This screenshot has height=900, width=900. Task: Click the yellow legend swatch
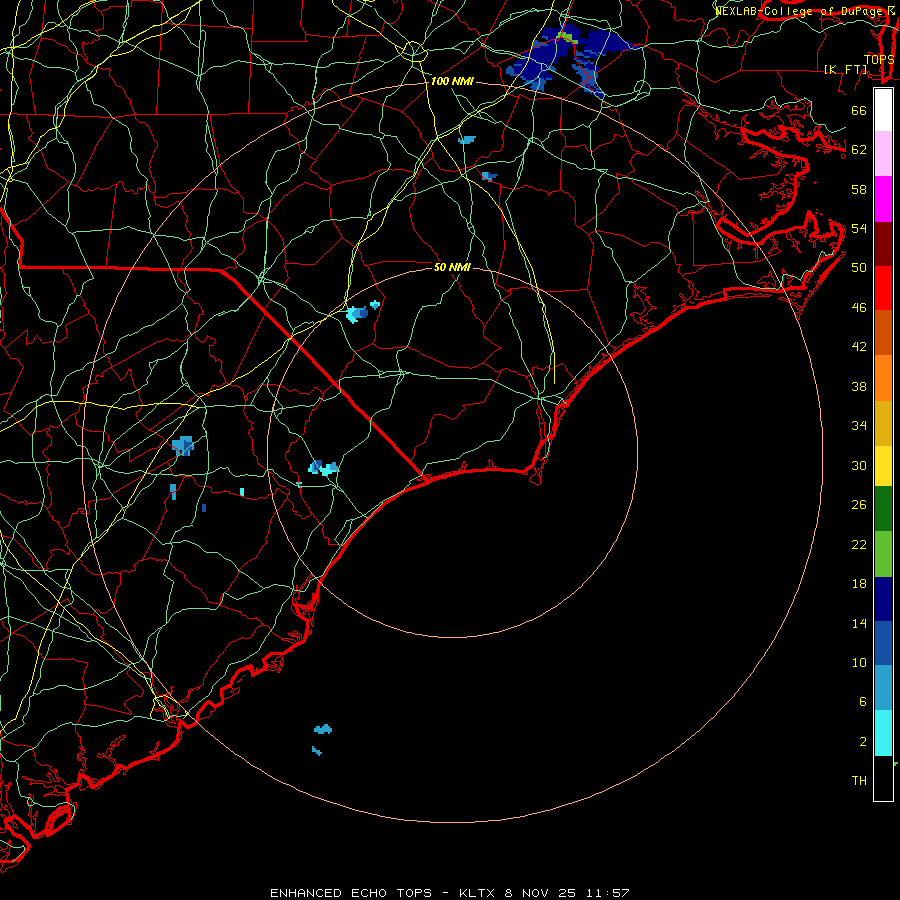click(883, 466)
